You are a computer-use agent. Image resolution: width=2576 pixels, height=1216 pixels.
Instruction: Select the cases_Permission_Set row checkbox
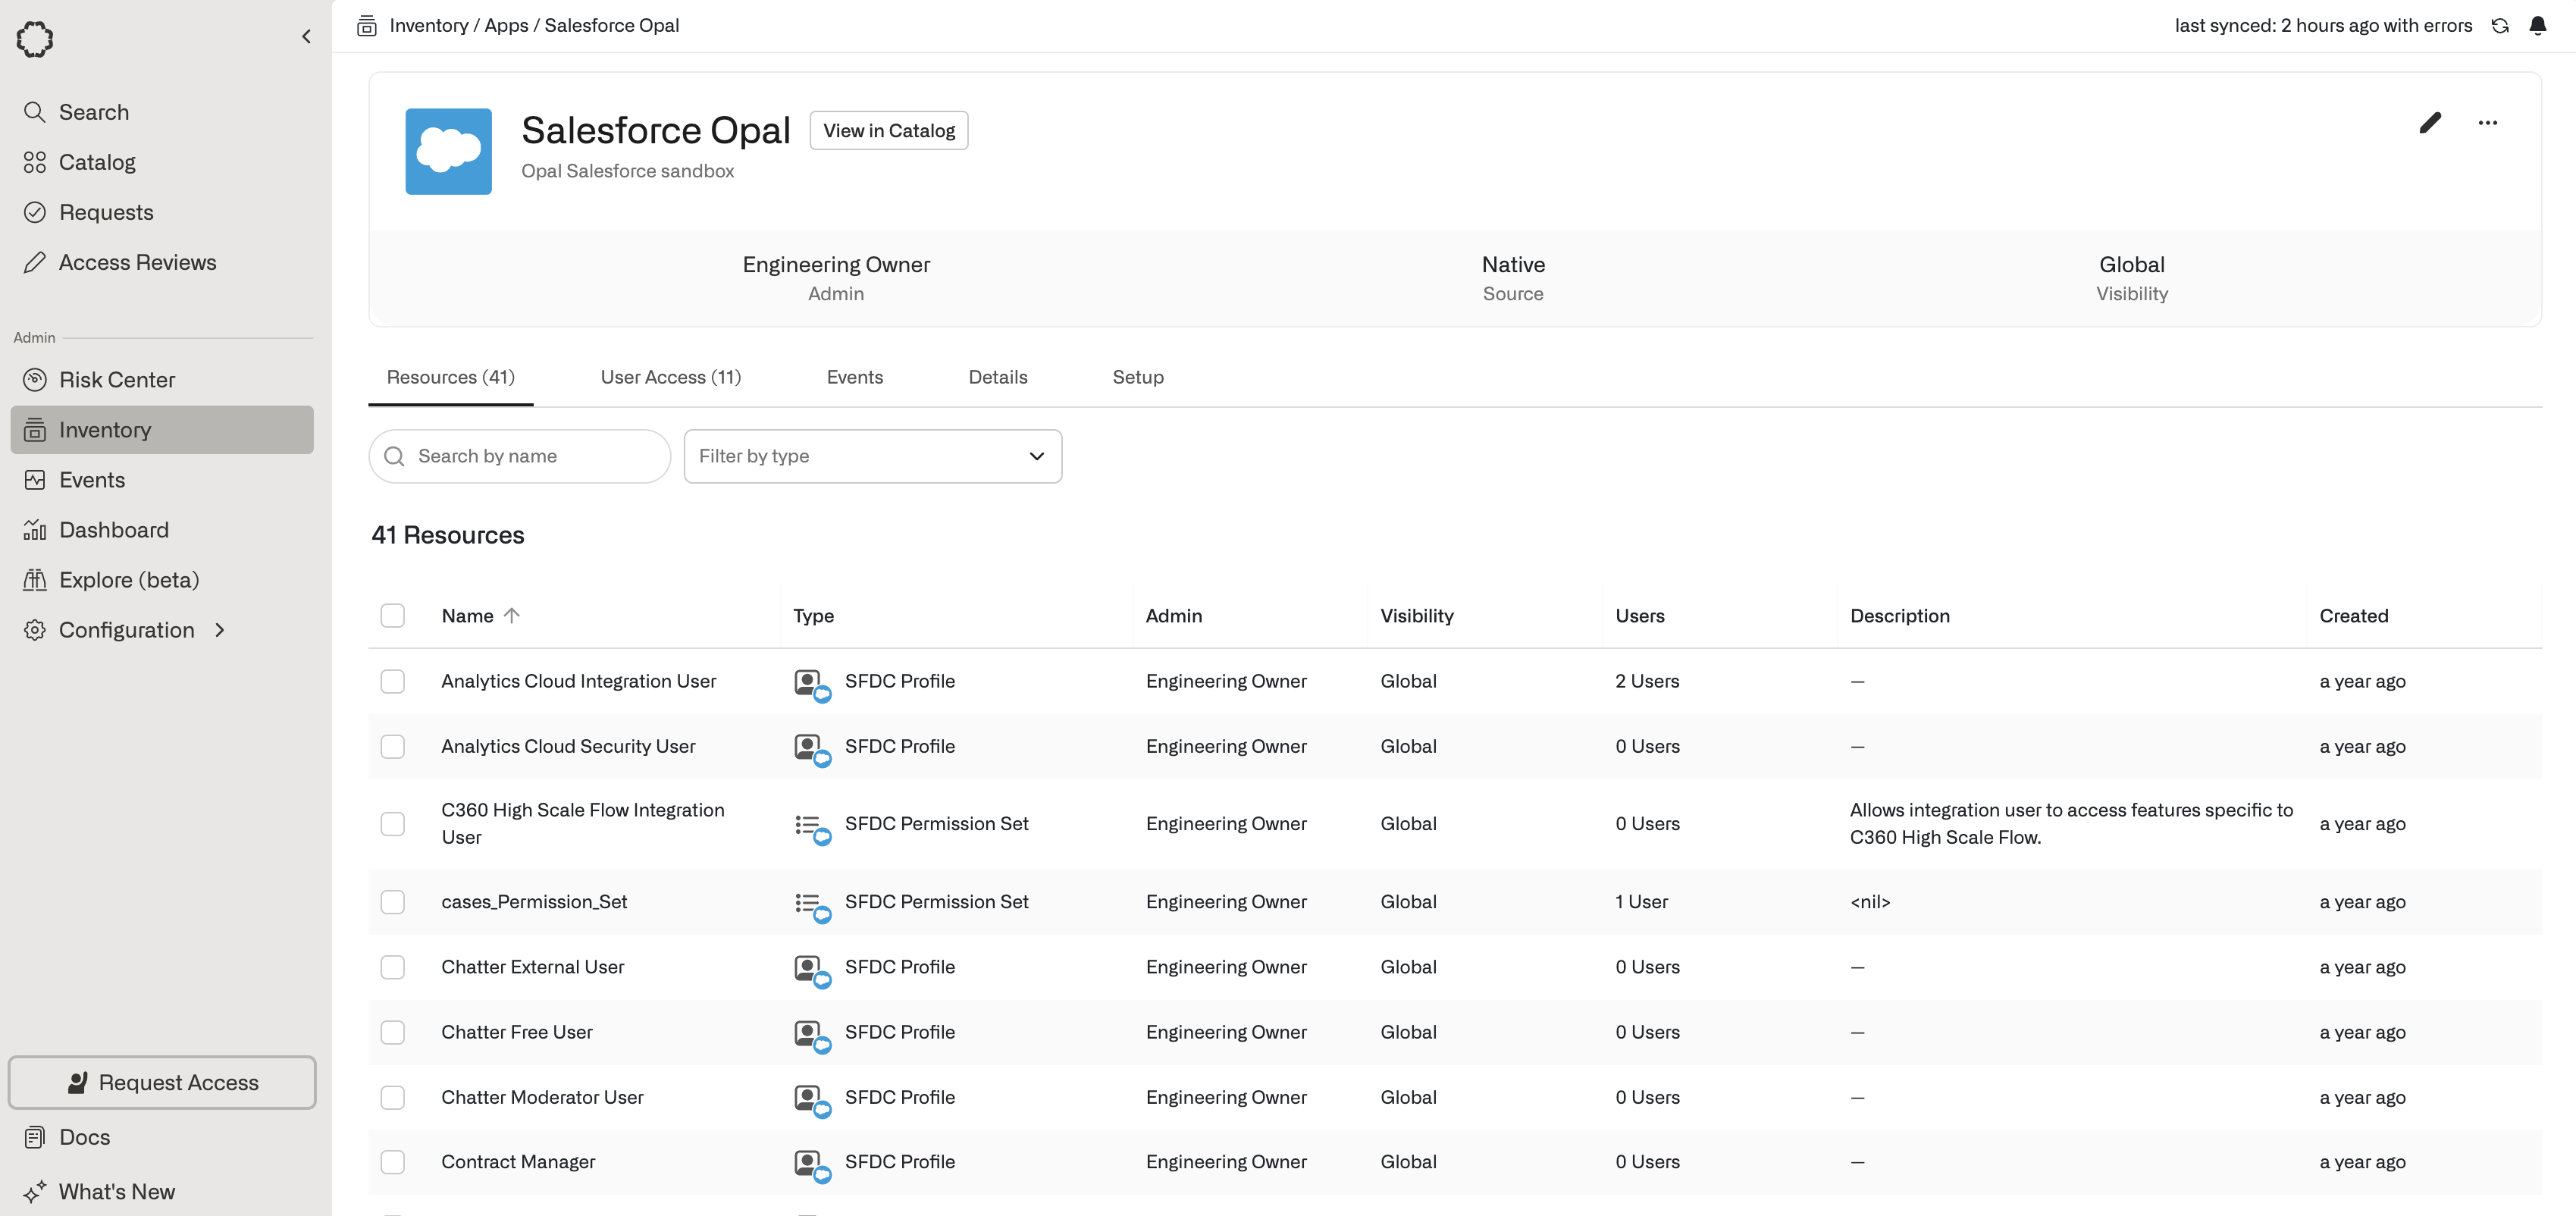(x=392, y=902)
